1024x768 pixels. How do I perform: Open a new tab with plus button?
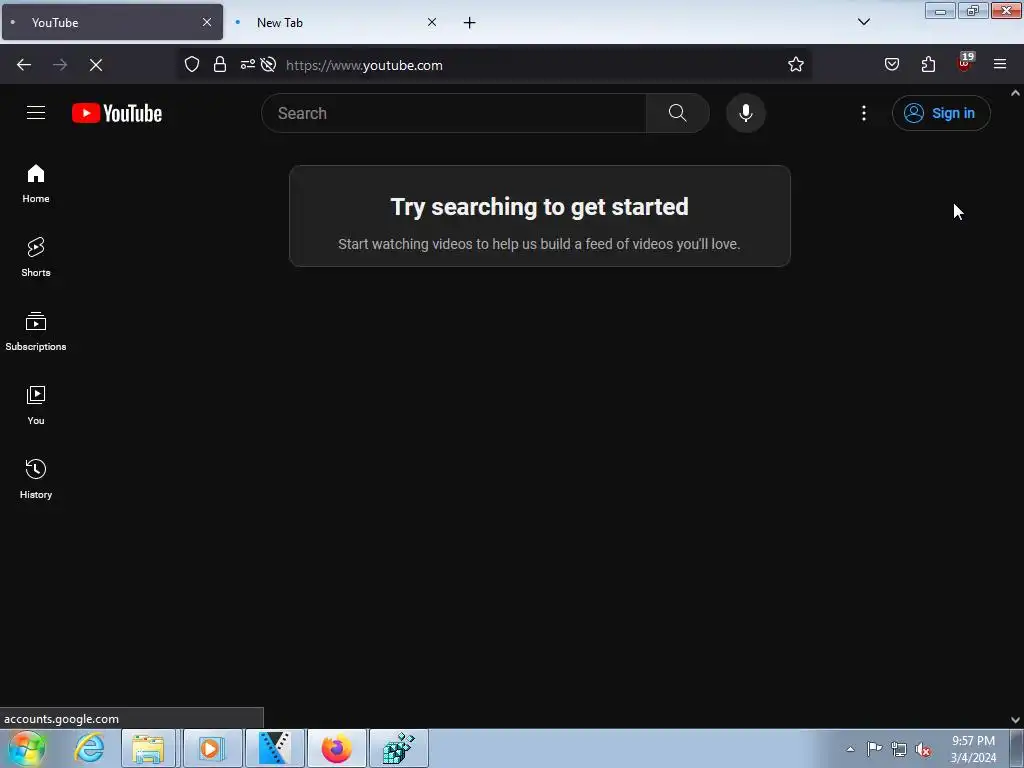coord(469,23)
